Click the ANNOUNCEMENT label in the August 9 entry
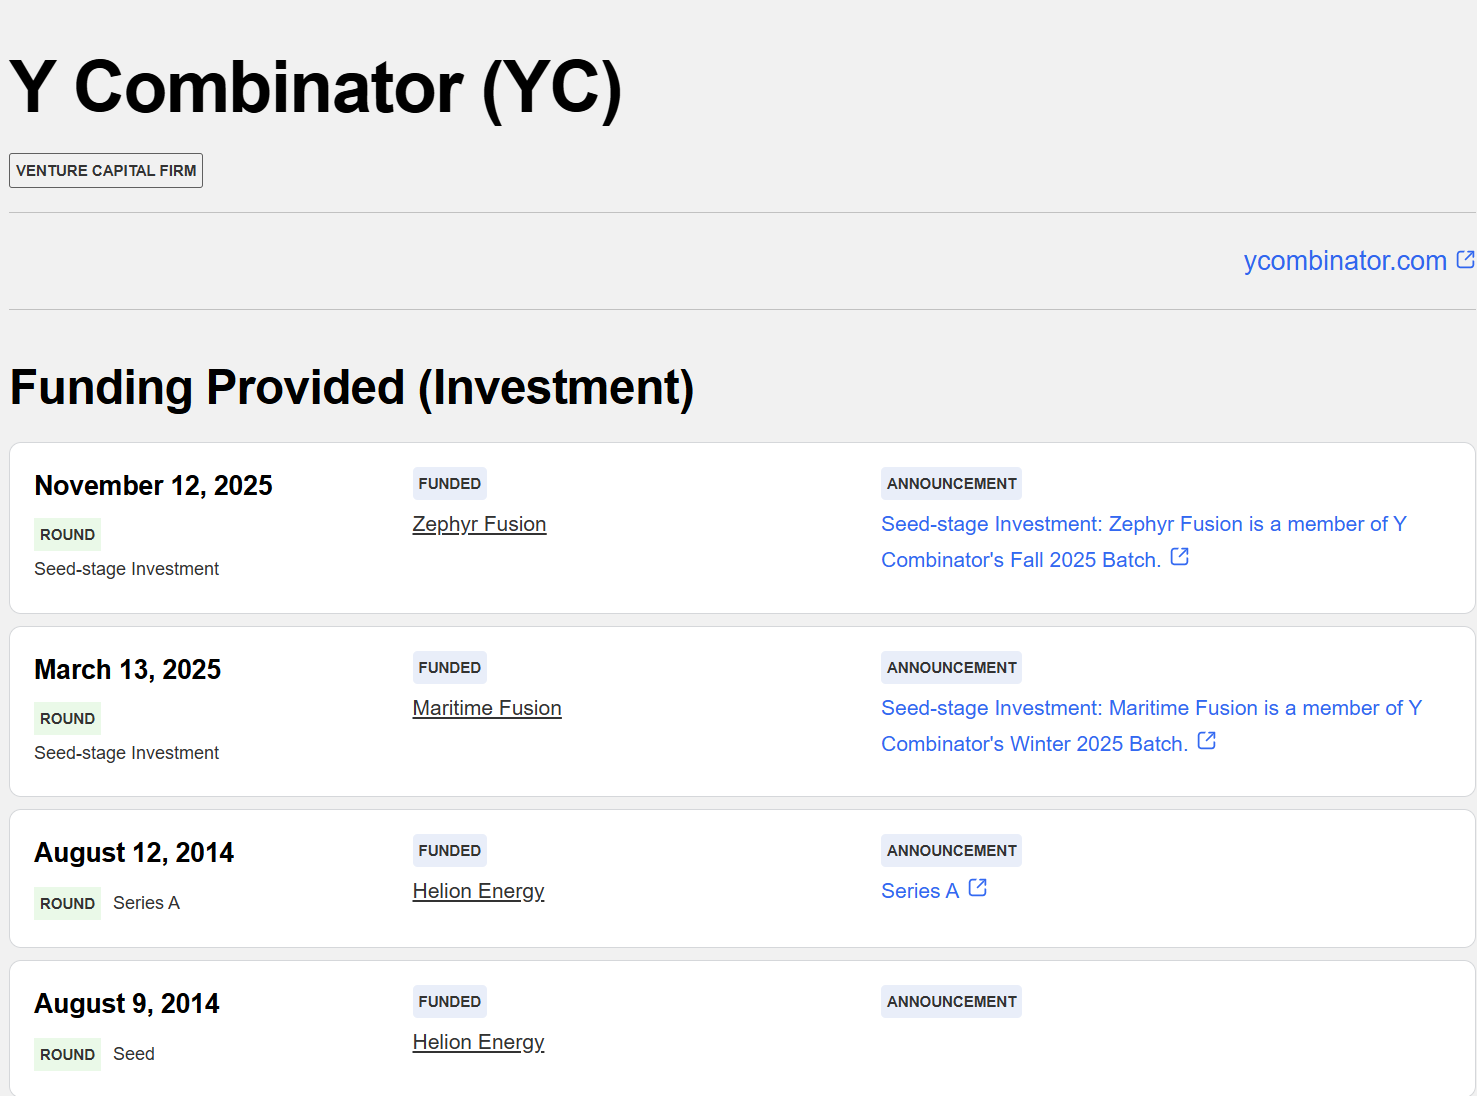This screenshot has height=1096, width=1477. (x=951, y=1002)
